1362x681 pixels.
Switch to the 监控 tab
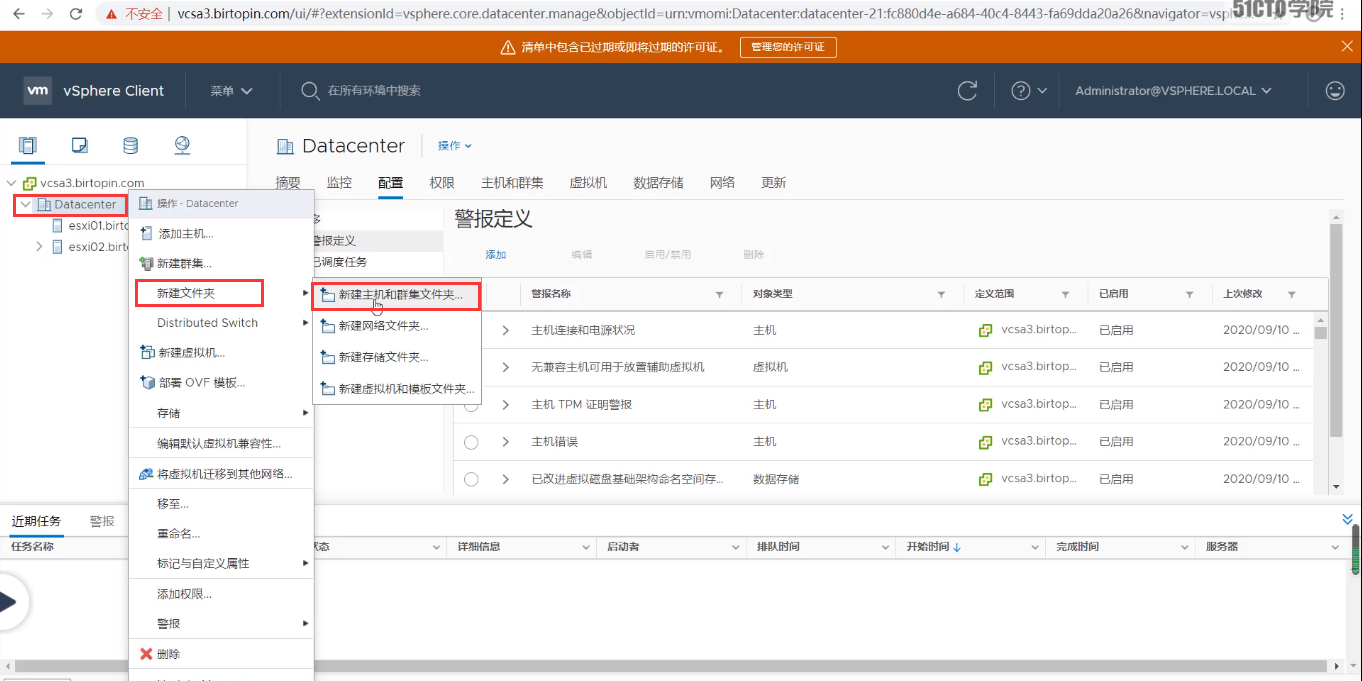point(339,183)
